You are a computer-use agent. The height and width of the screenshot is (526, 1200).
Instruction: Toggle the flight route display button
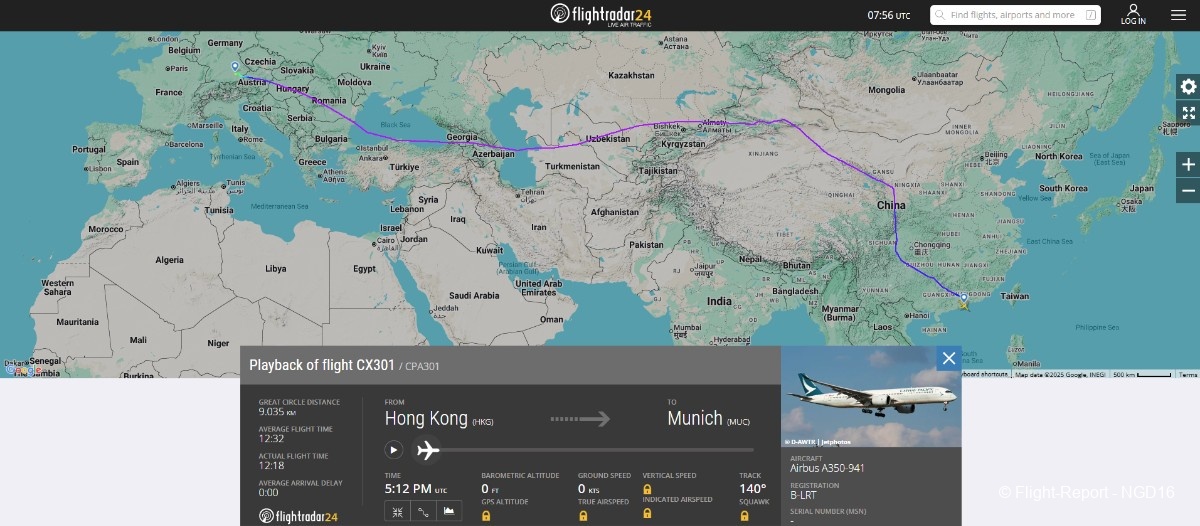click(x=424, y=512)
